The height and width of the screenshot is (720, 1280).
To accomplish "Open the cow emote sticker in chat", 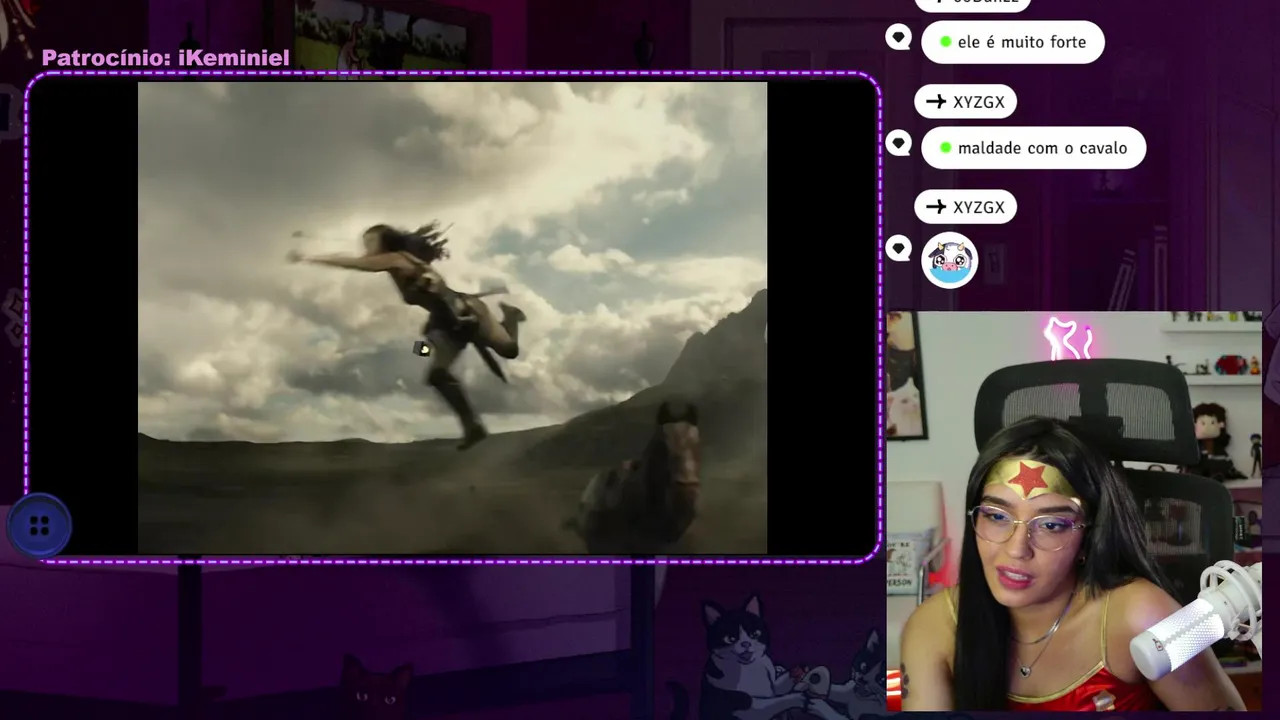I will point(949,260).
